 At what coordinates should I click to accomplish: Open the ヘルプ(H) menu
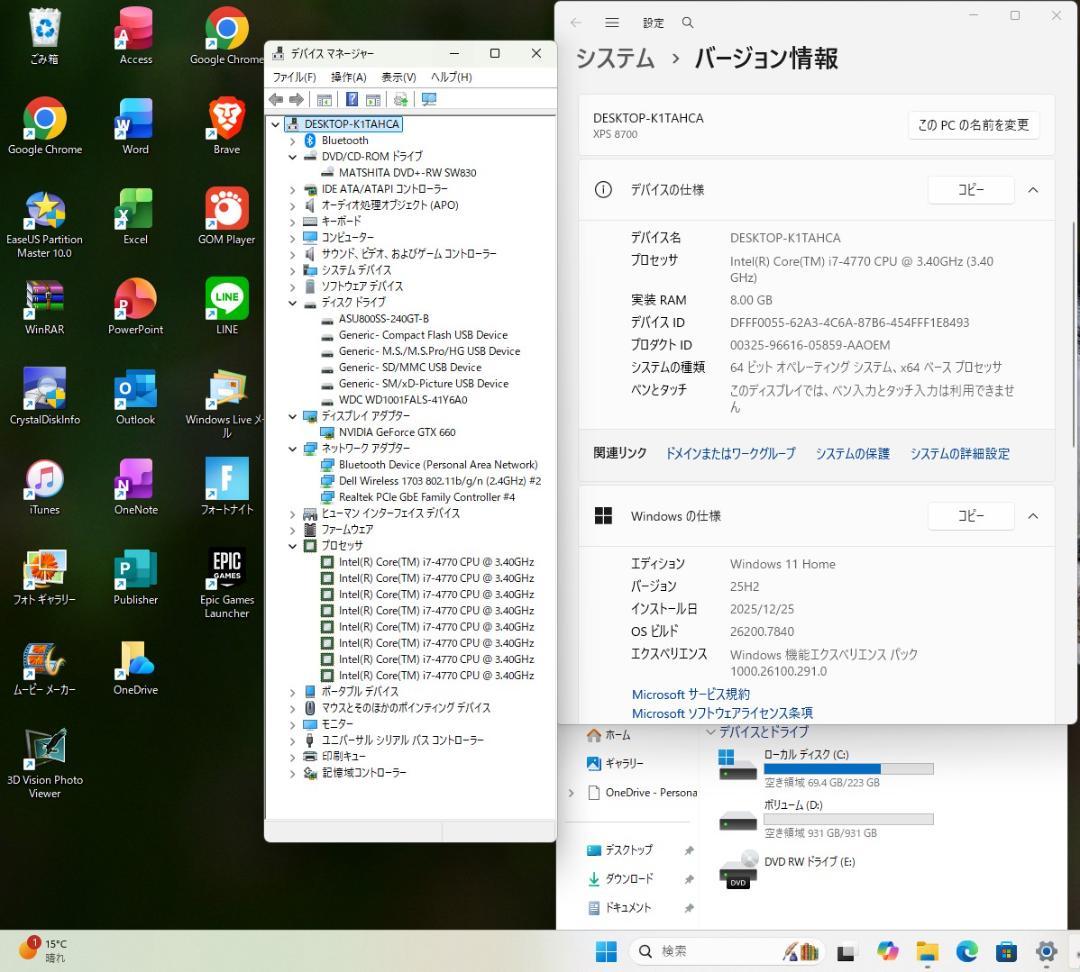[x=451, y=77]
